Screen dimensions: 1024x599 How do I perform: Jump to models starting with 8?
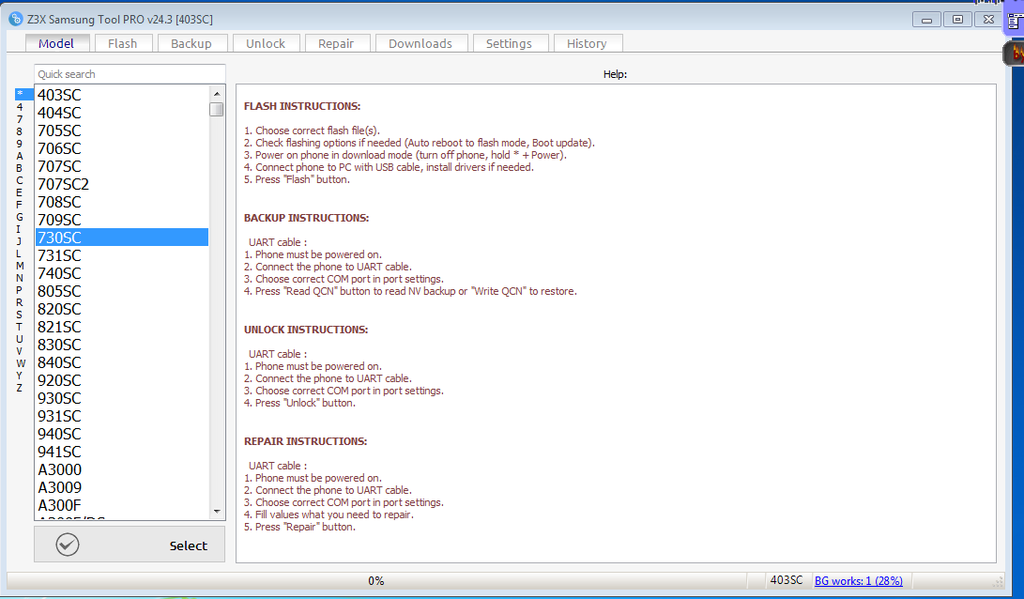click(x=20, y=131)
